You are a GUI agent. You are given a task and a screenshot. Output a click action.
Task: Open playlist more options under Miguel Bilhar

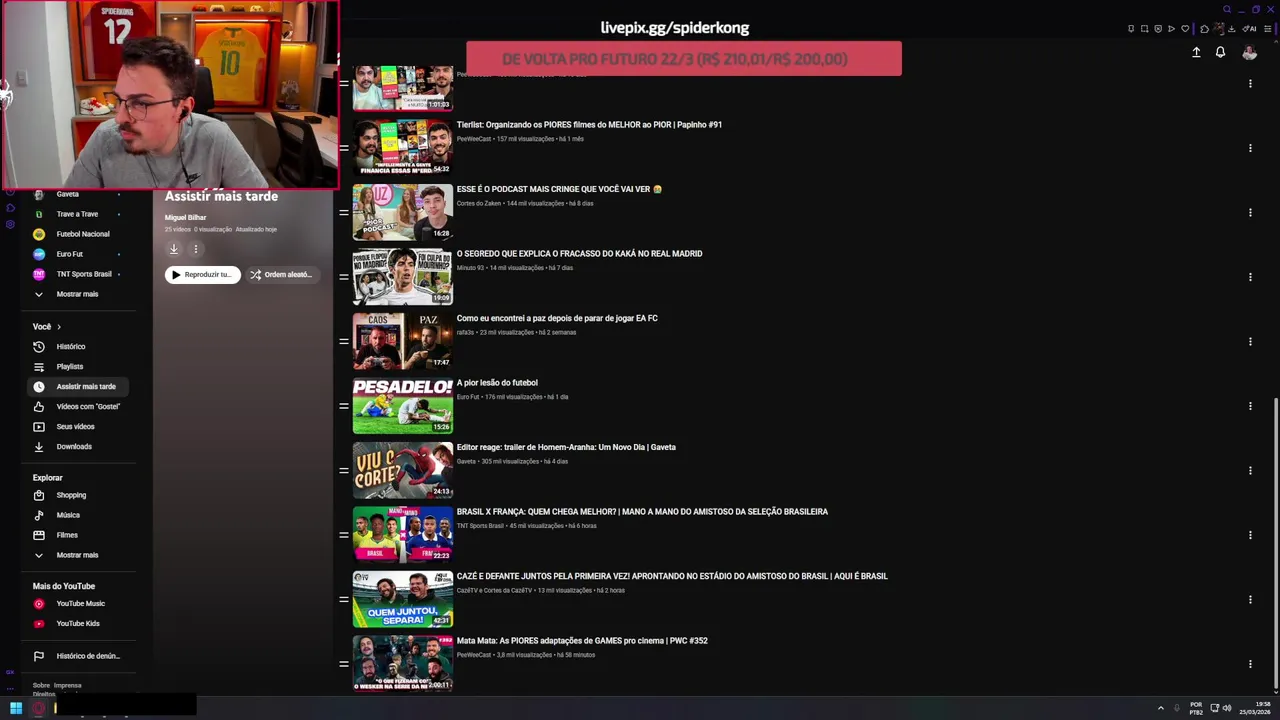point(196,249)
